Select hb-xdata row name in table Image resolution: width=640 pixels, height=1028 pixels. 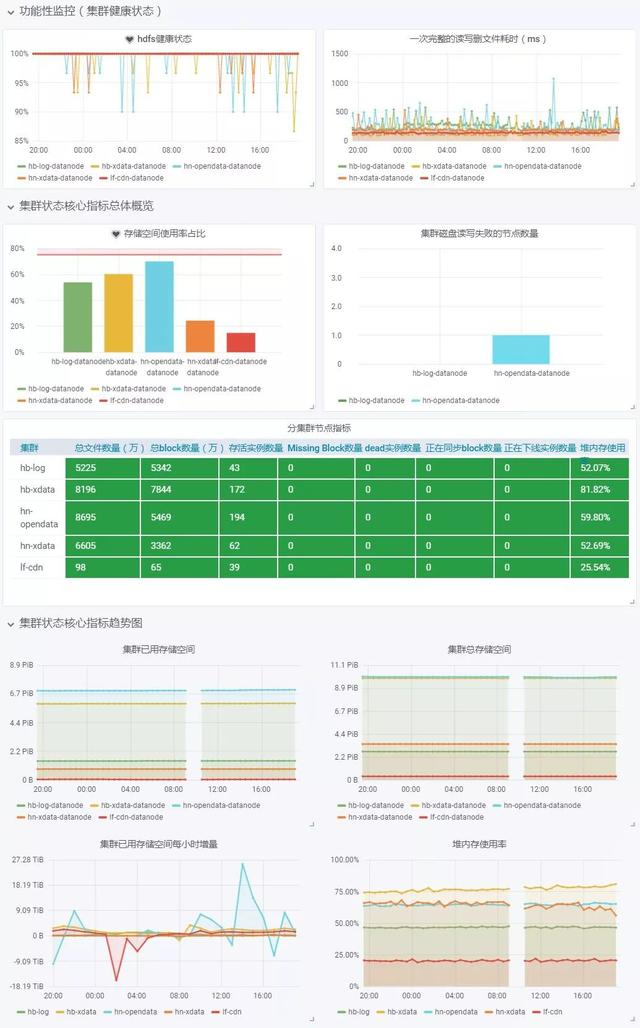(x=37, y=490)
